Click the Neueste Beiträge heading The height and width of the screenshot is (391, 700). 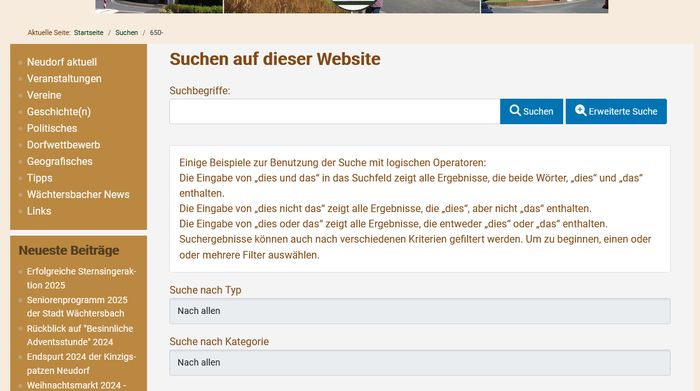69,250
